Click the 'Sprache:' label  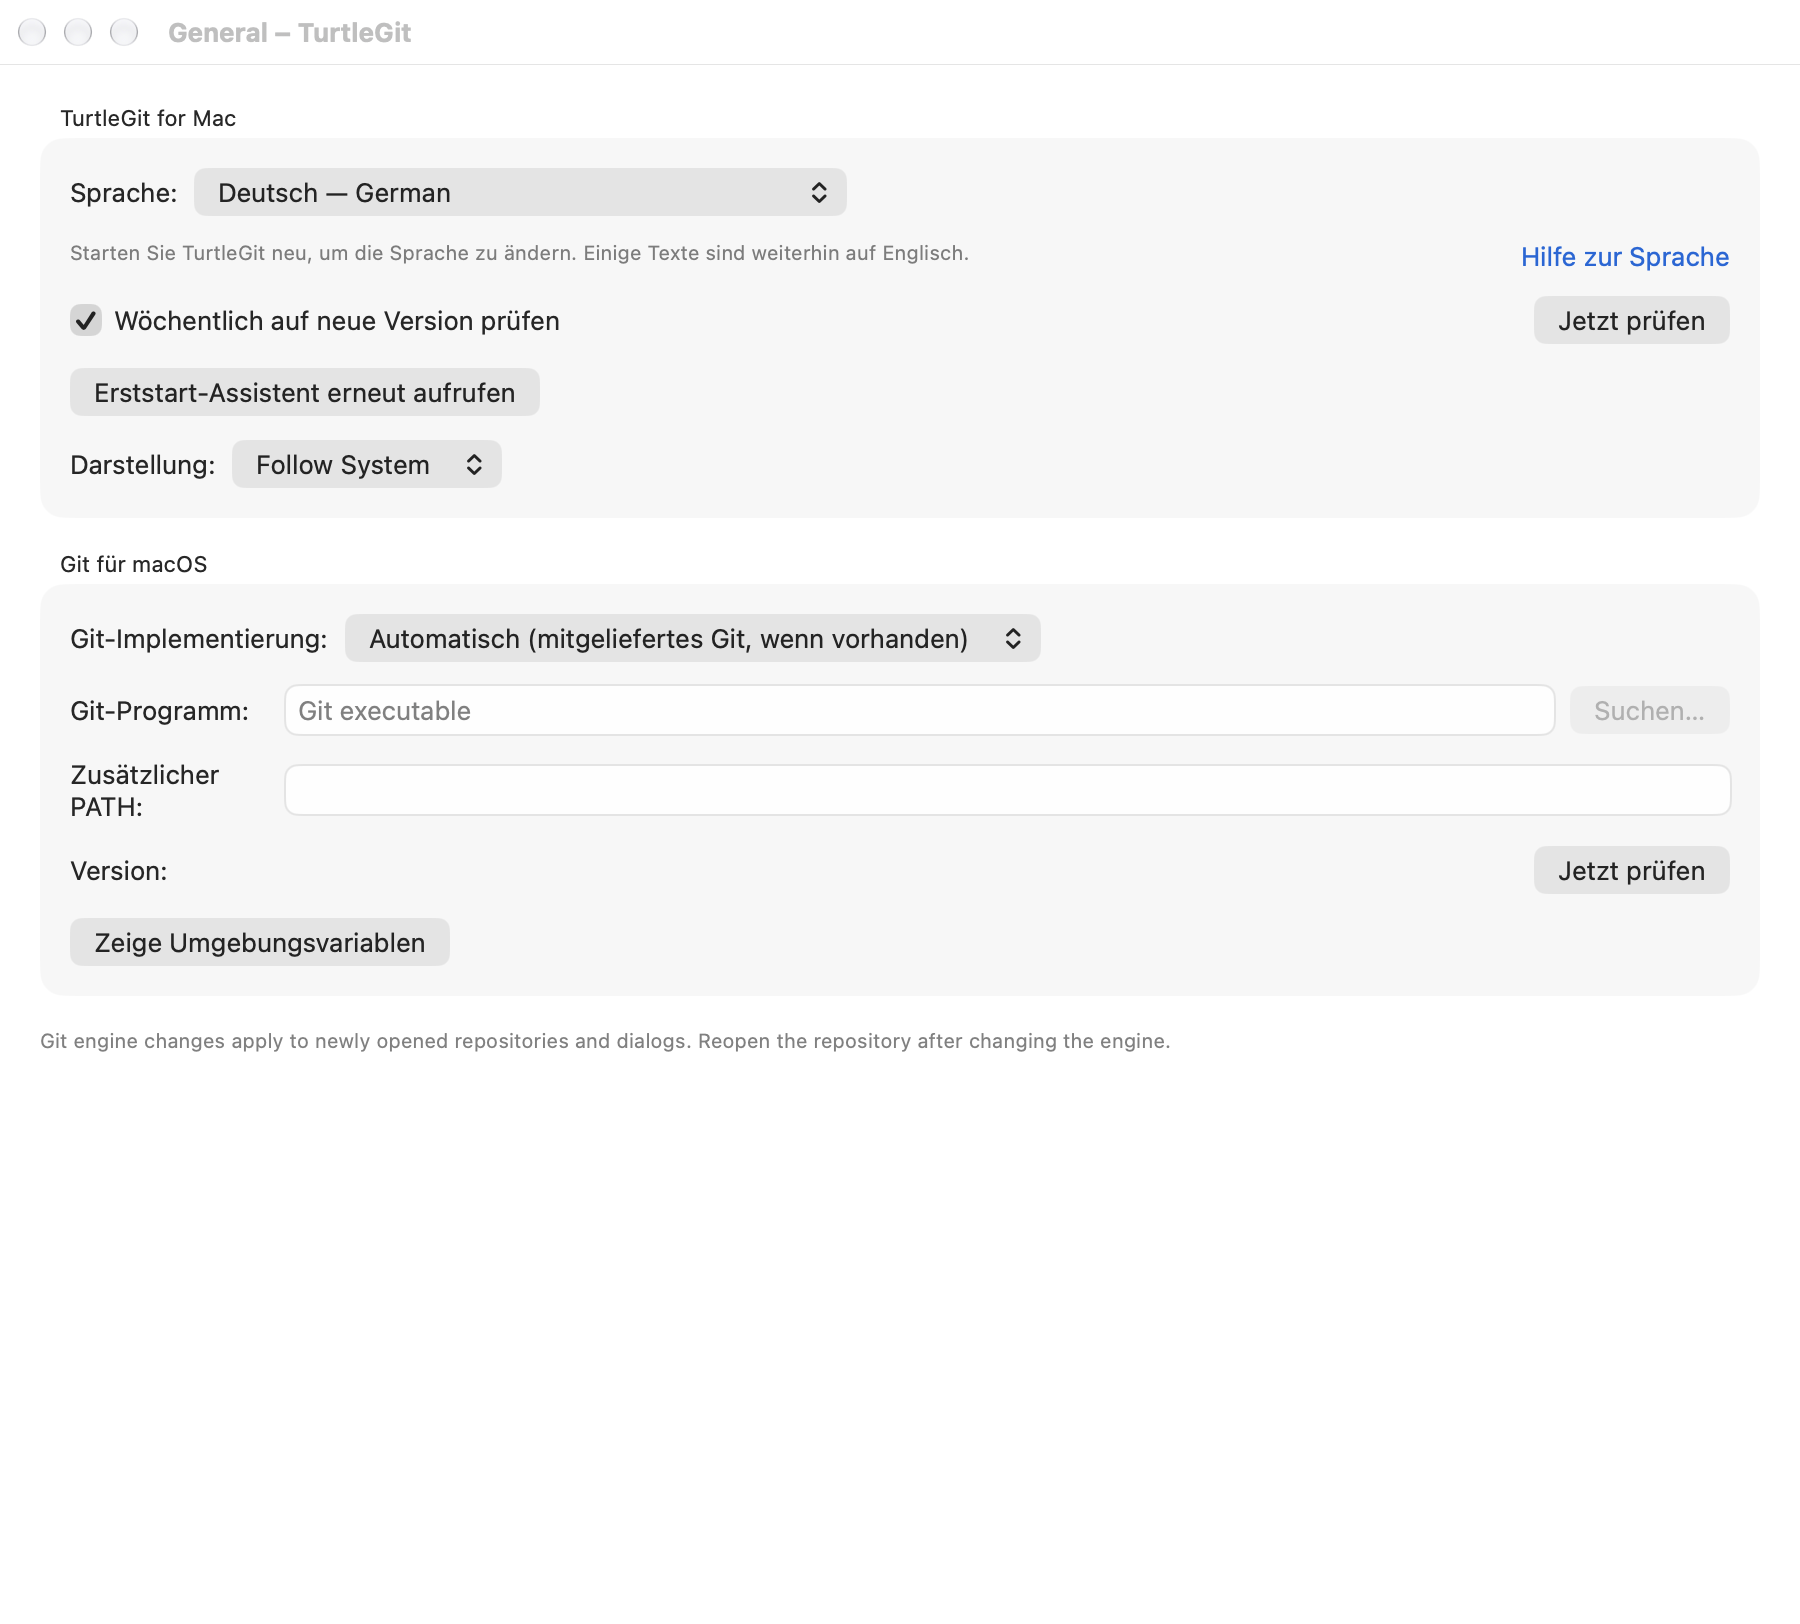coord(124,193)
